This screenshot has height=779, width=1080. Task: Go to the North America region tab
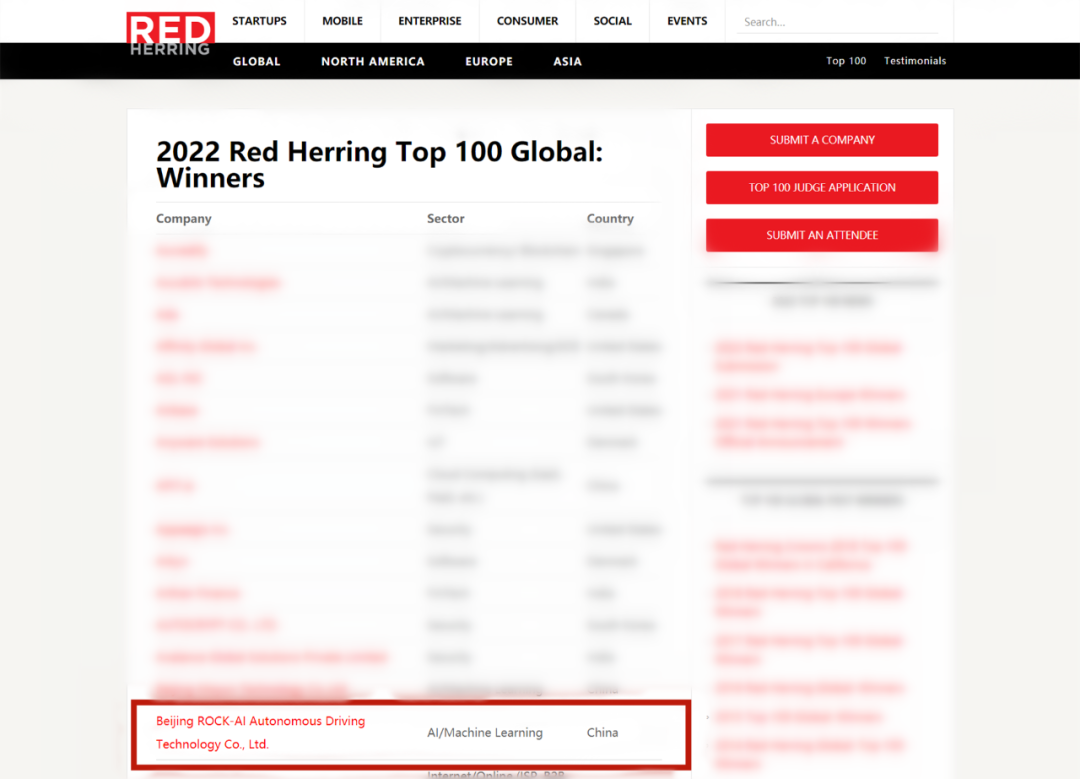click(x=373, y=61)
